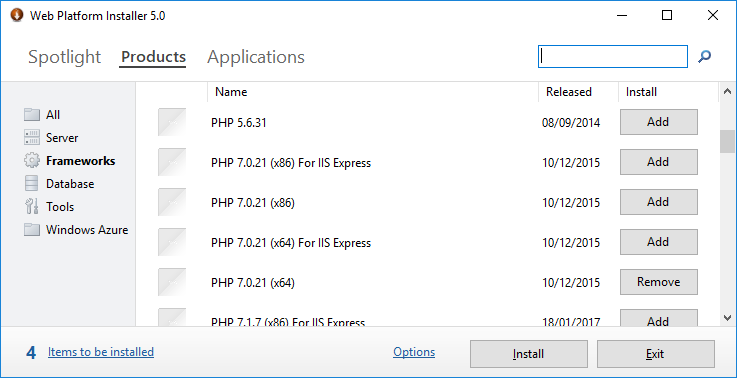The width and height of the screenshot is (737, 378).
Task: Click the 18/01/2017 release date
Action: pyautogui.click(x=571, y=322)
